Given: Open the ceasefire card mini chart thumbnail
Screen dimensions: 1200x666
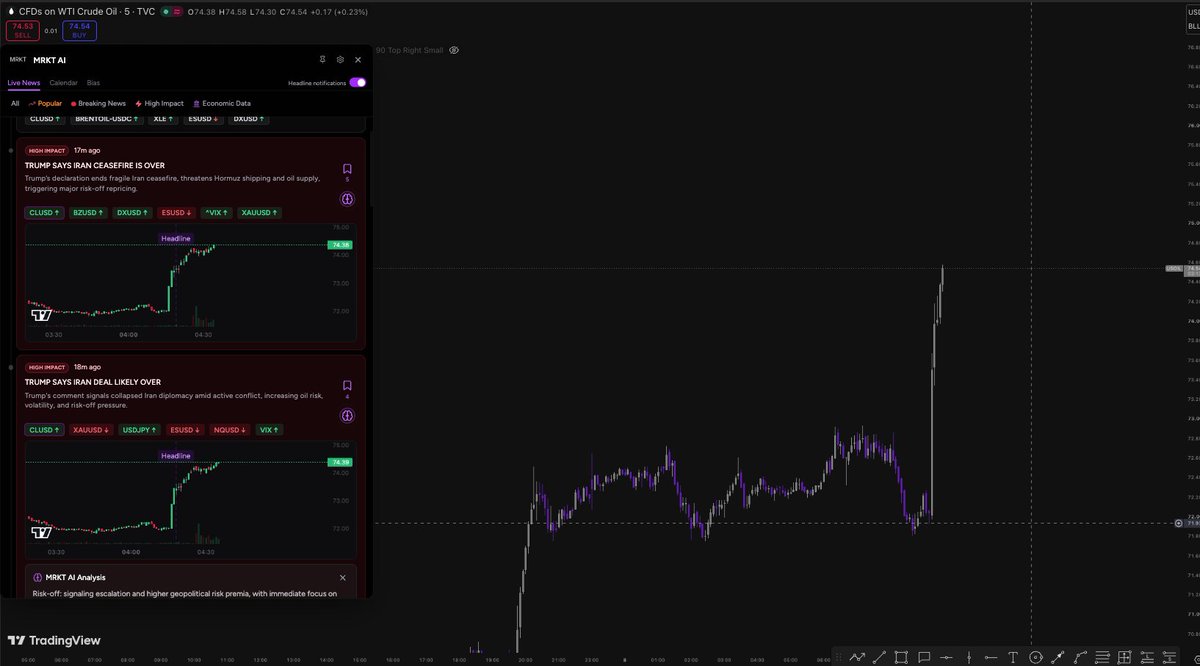Looking at the screenshot, I should coord(189,282).
